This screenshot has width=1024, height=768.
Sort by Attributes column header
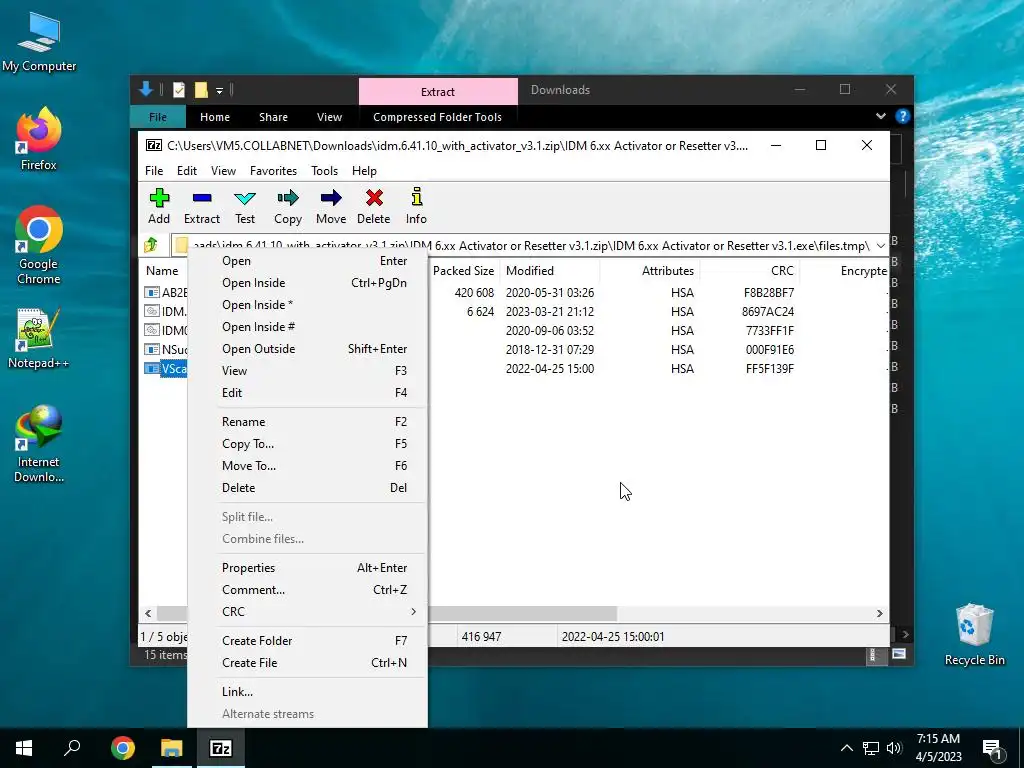tap(649, 270)
